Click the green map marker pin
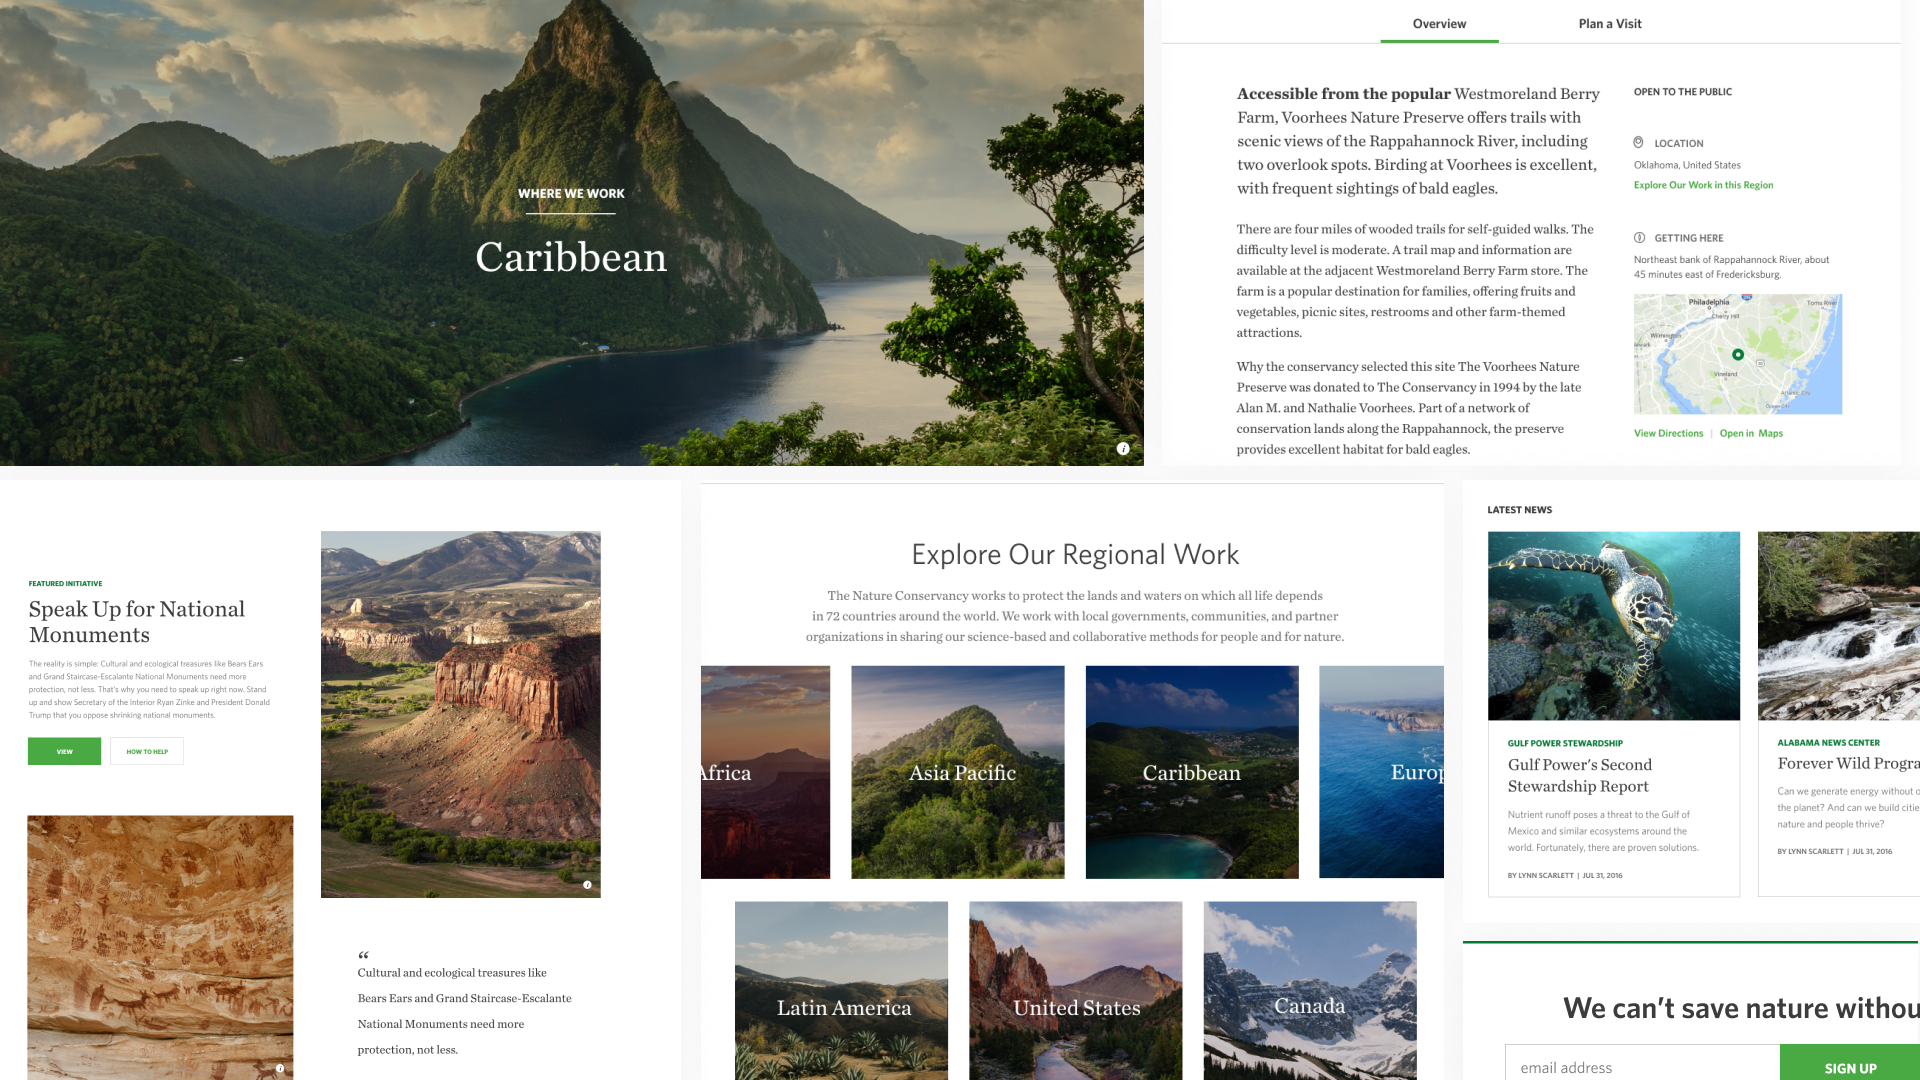1920x1080 pixels. point(1738,354)
